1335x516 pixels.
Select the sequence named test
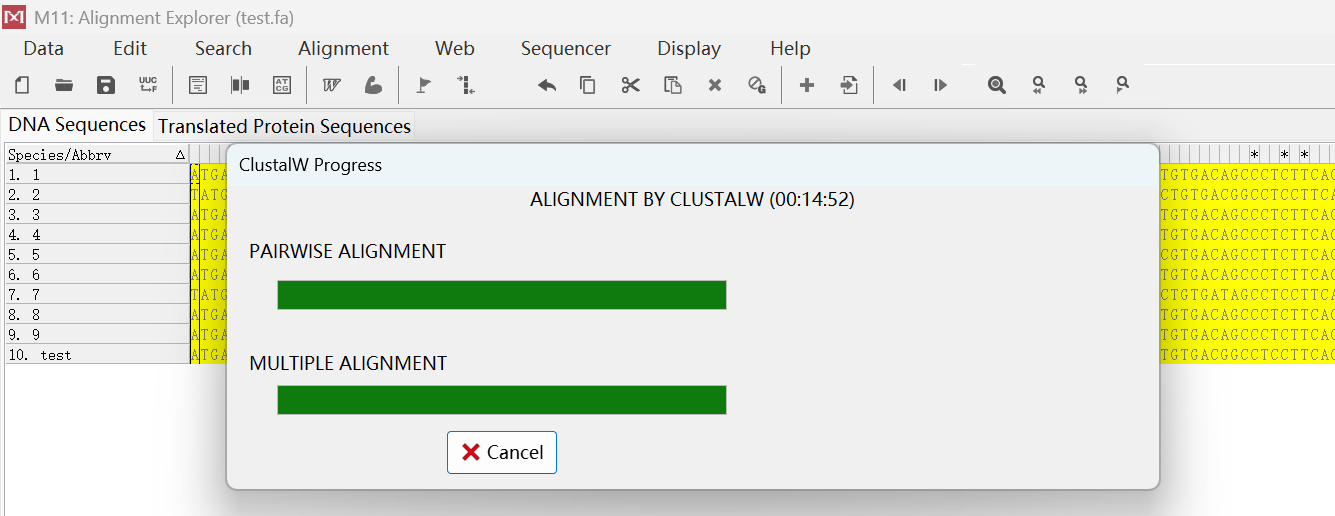click(x=56, y=355)
